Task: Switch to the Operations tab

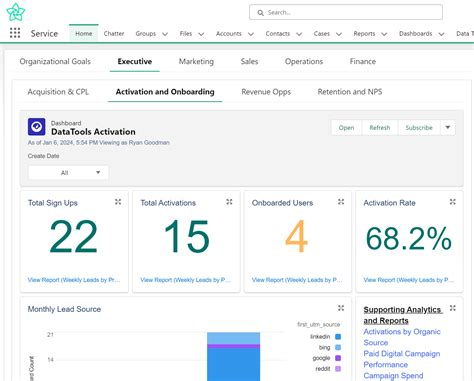Action: [x=304, y=61]
